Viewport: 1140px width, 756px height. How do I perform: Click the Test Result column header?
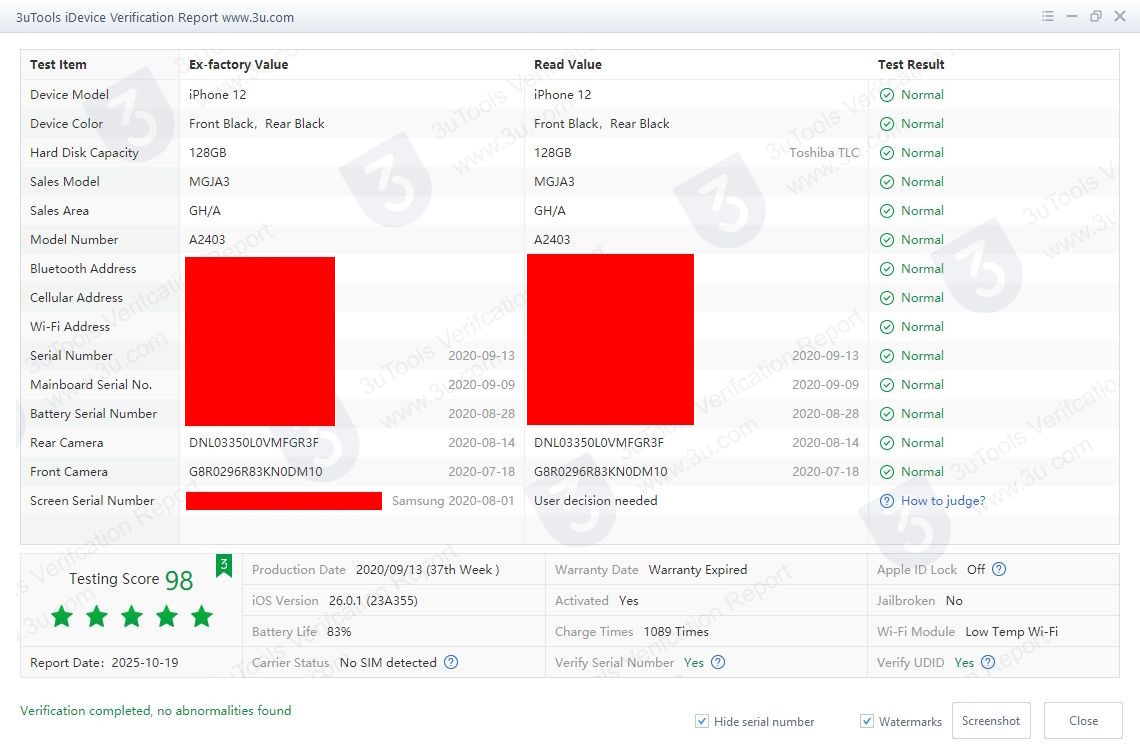(911, 65)
